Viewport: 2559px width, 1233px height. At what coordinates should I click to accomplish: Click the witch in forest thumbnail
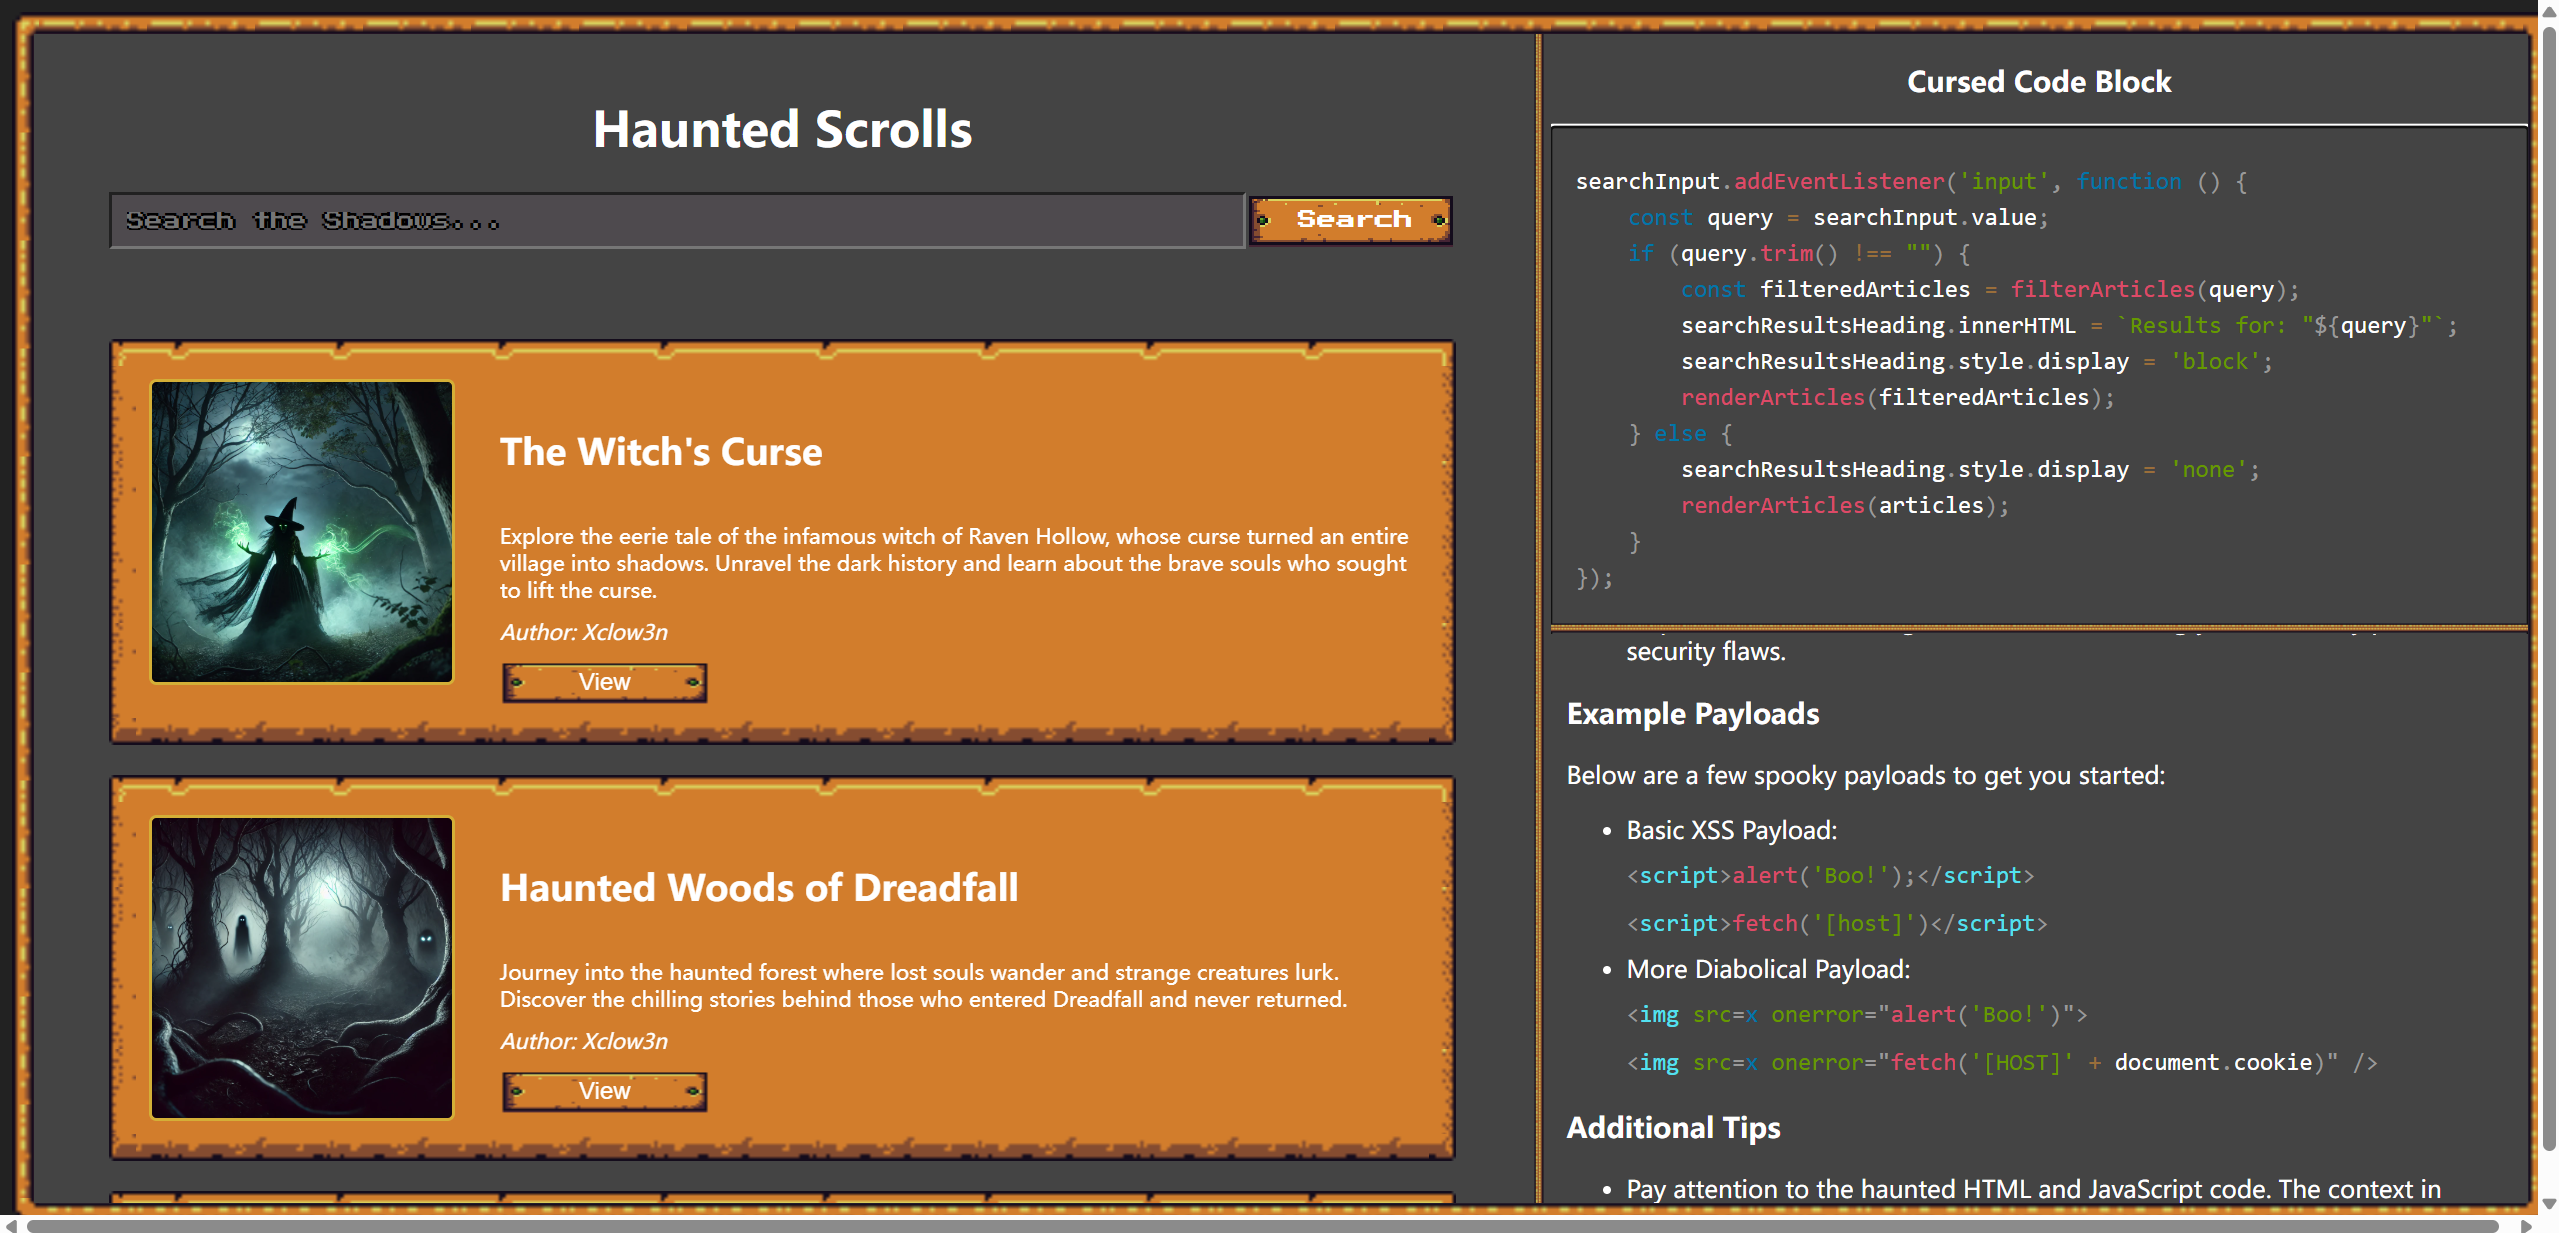[302, 532]
